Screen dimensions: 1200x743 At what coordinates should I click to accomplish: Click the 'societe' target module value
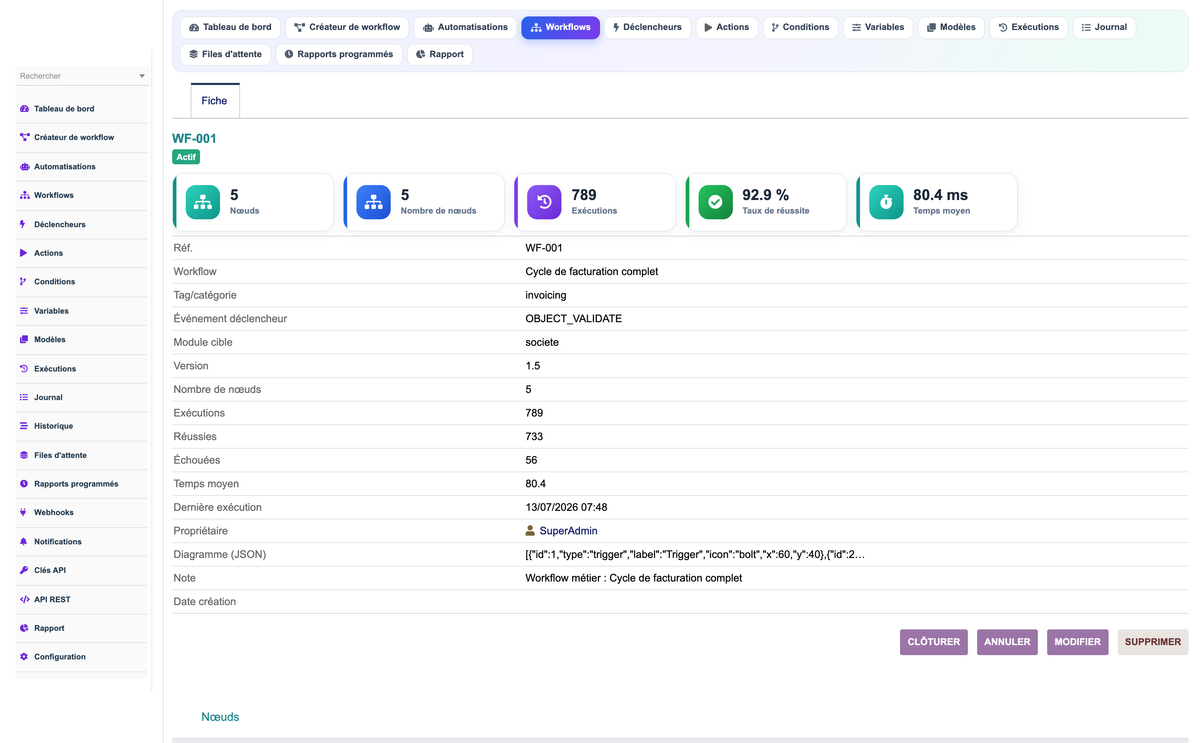pos(542,342)
